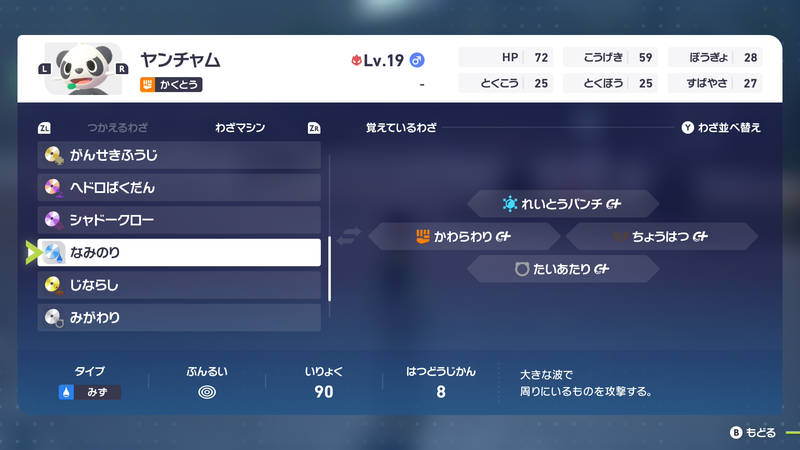Pick じならし from the TM list
800x450 pixels.
click(x=172, y=285)
